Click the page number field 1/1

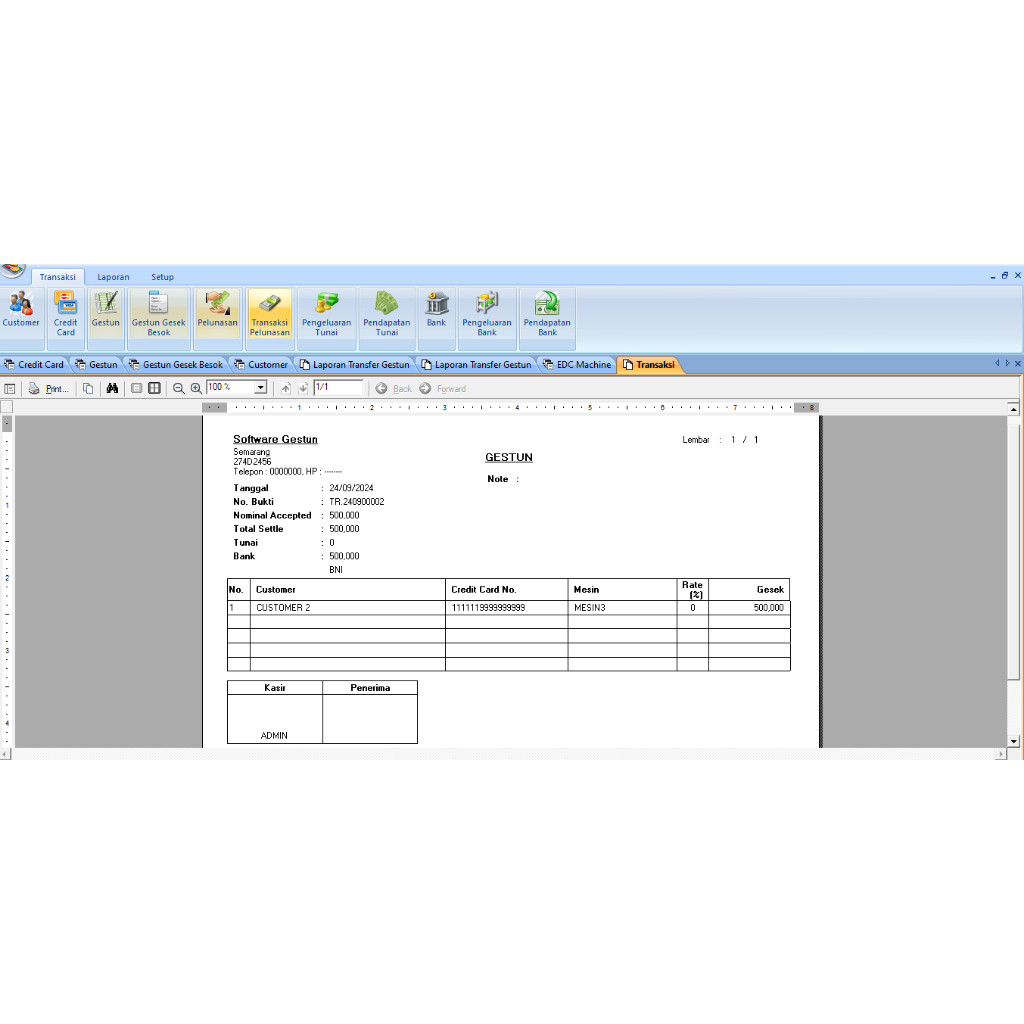pos(338,387)
